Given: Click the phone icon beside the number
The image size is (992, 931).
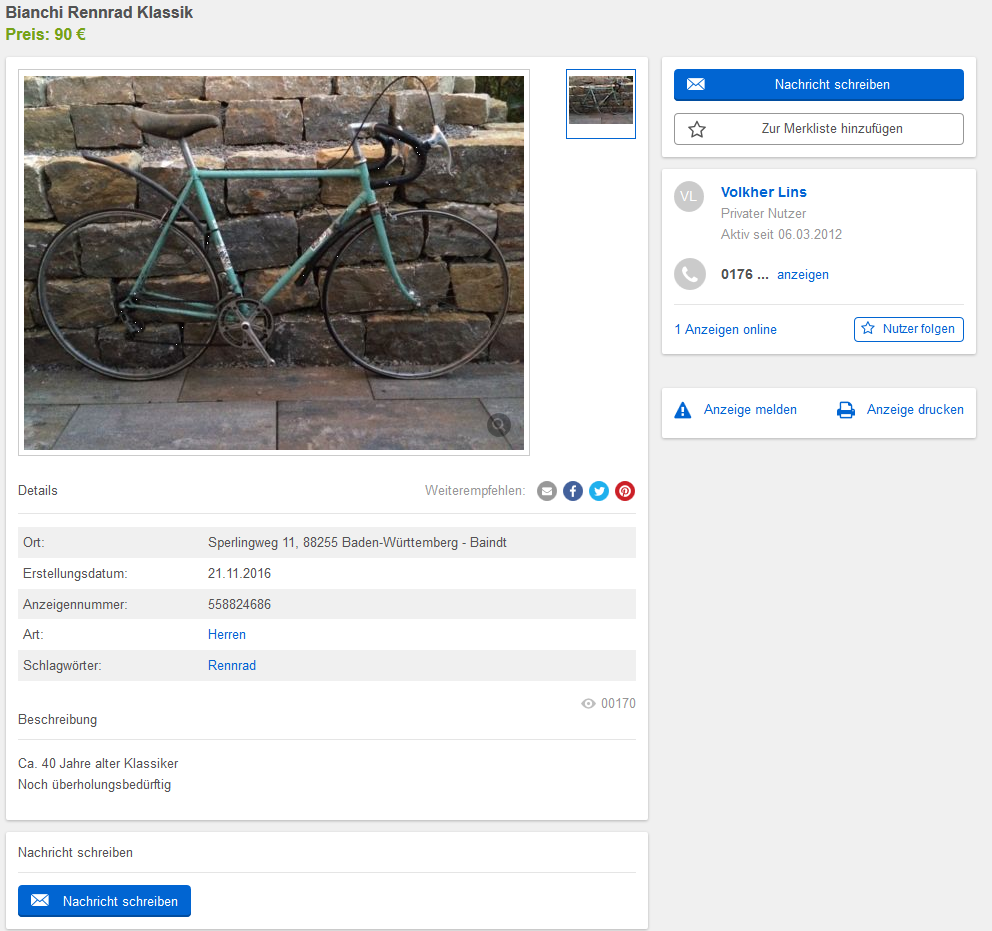Looking at the screenshot, I should coord(690,274).
